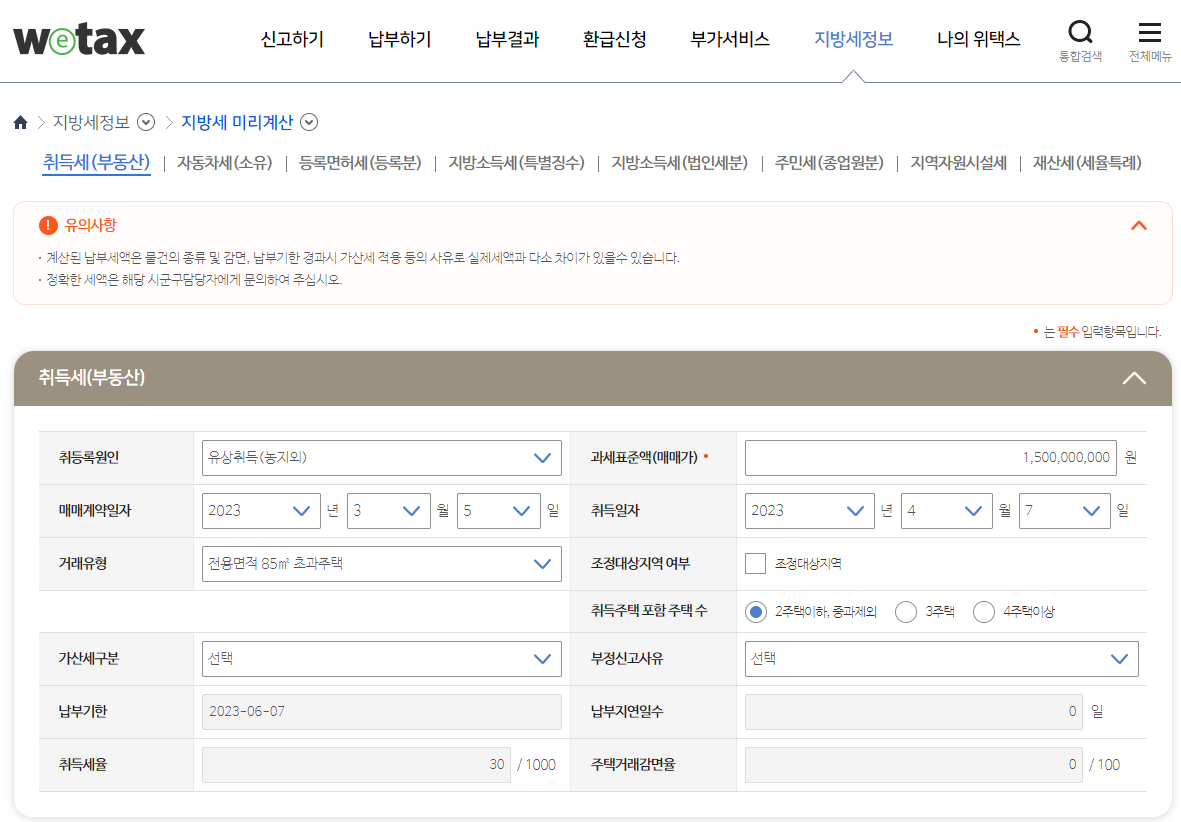Open the 부가서비스 menu
This screenshot has height=822, width=1181.
[x=730, y=39]
